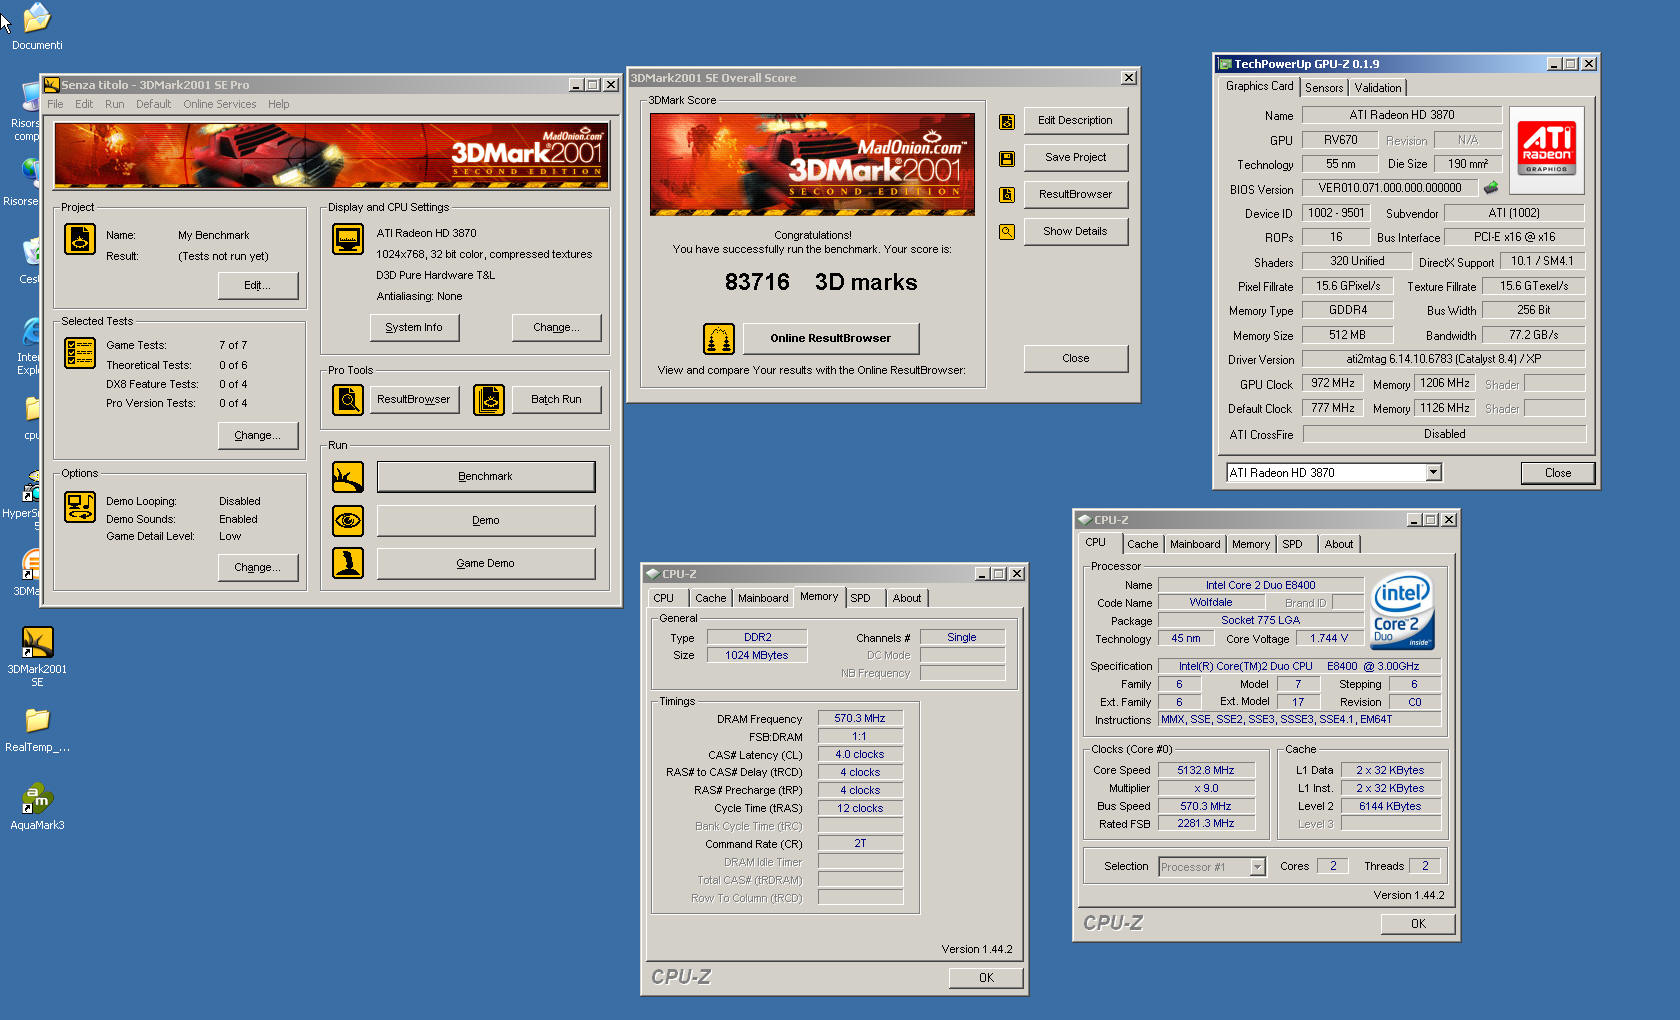
Task: Select the About tab in CPU-Z processor window
Action: click(x=1339, y=544)
